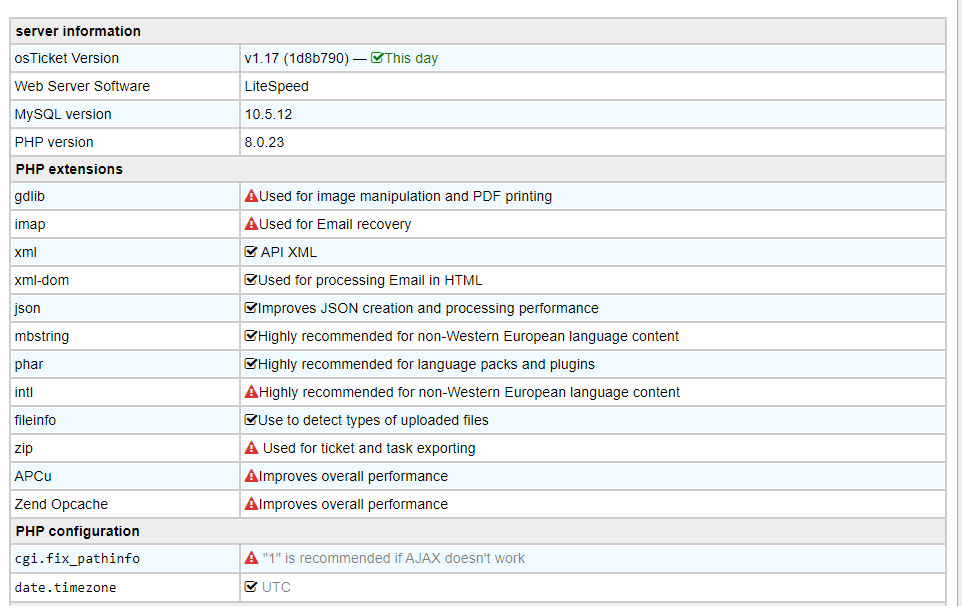
Task: Click the mbstring row checkmark
Action: (x=251, y=336)
